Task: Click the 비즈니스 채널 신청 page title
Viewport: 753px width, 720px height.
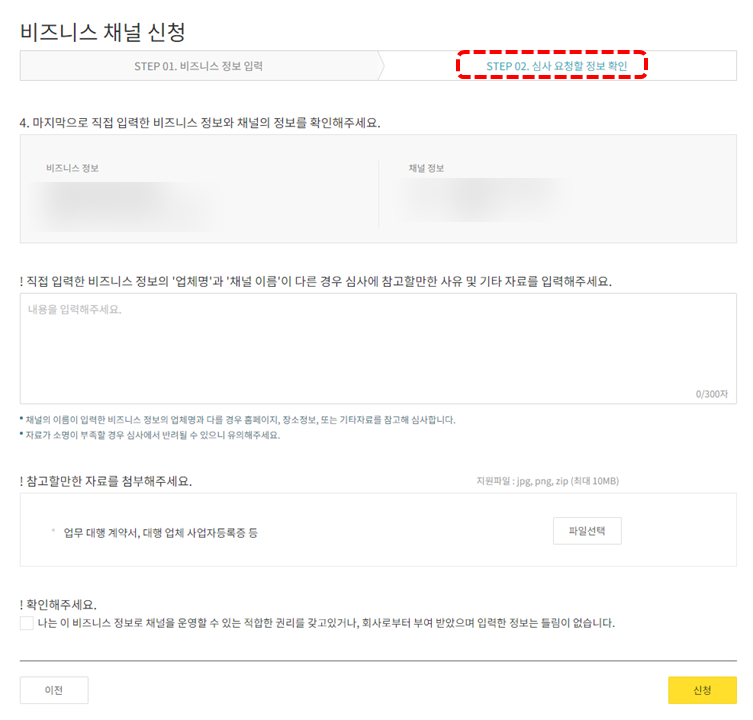Action: coord(103,32)
